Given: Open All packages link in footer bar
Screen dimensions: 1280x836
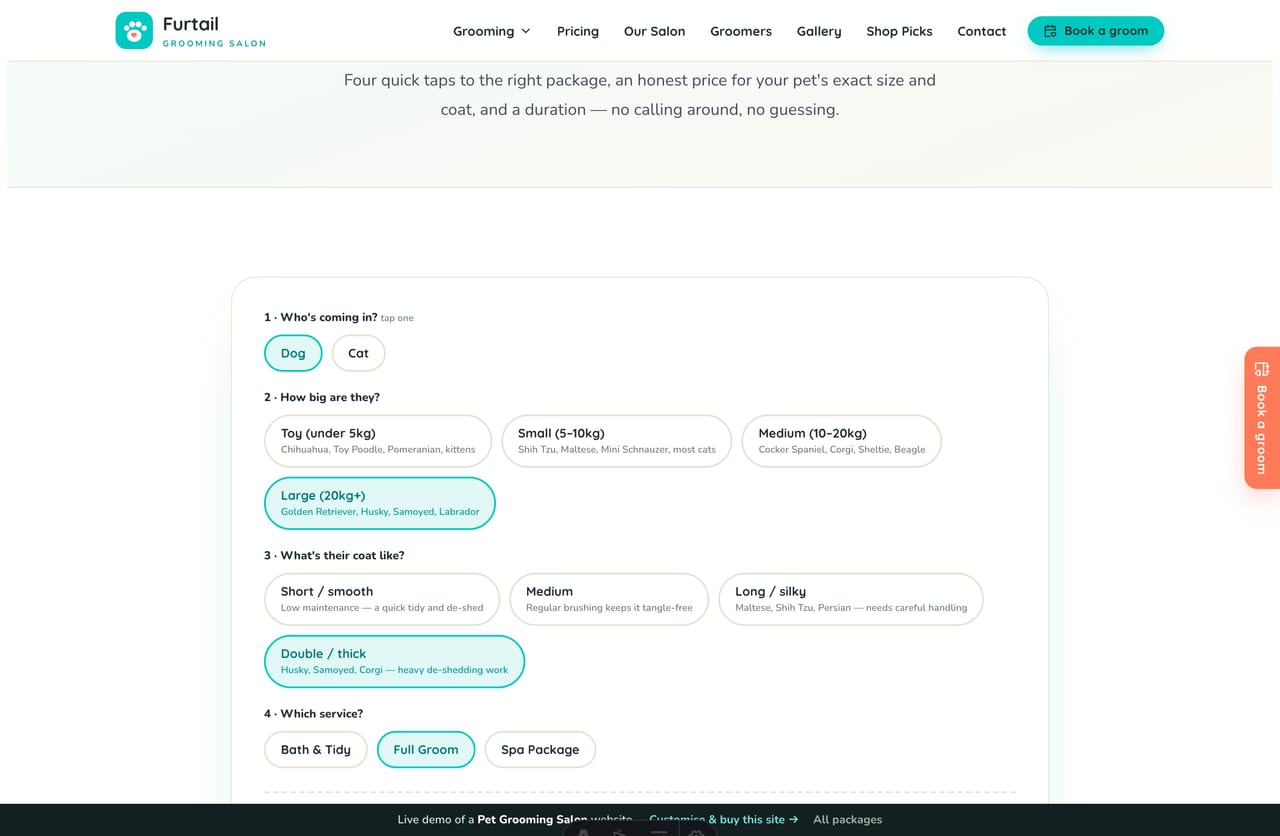Looking at the screenshot, I should tap(847, 819).
